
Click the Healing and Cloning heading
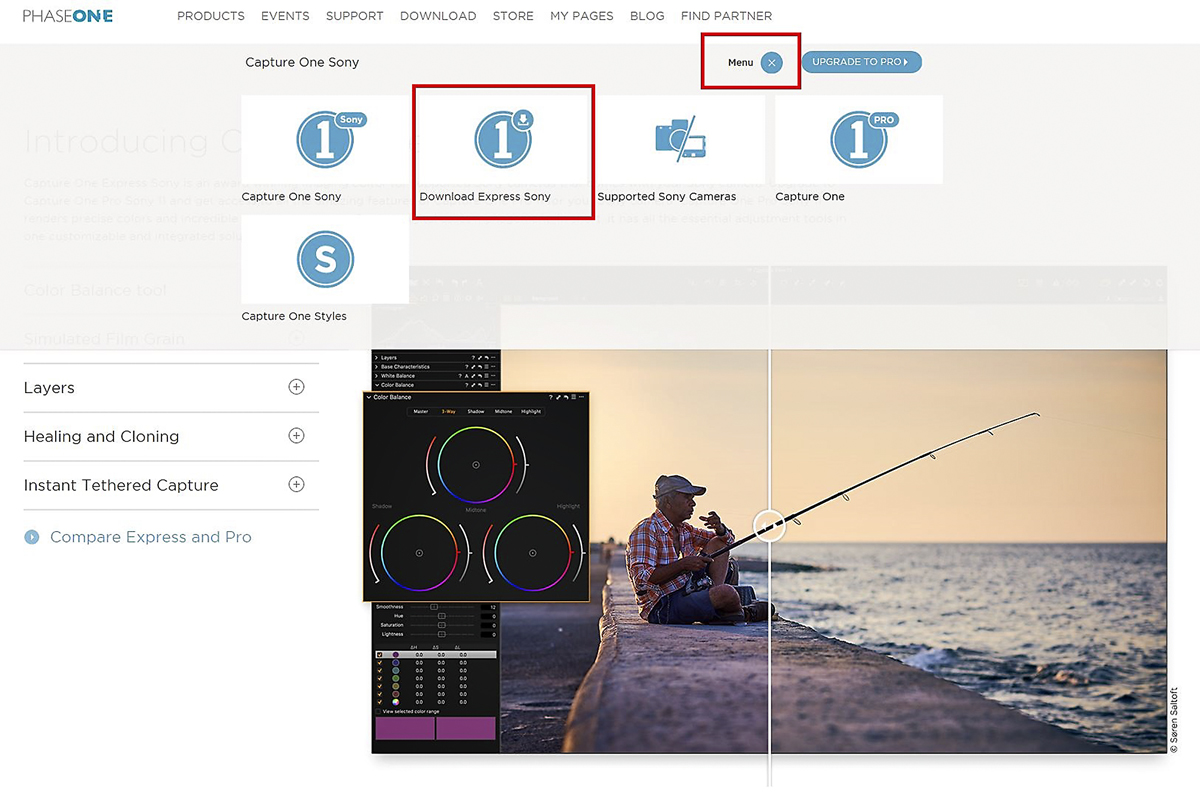tap(102, 436)
